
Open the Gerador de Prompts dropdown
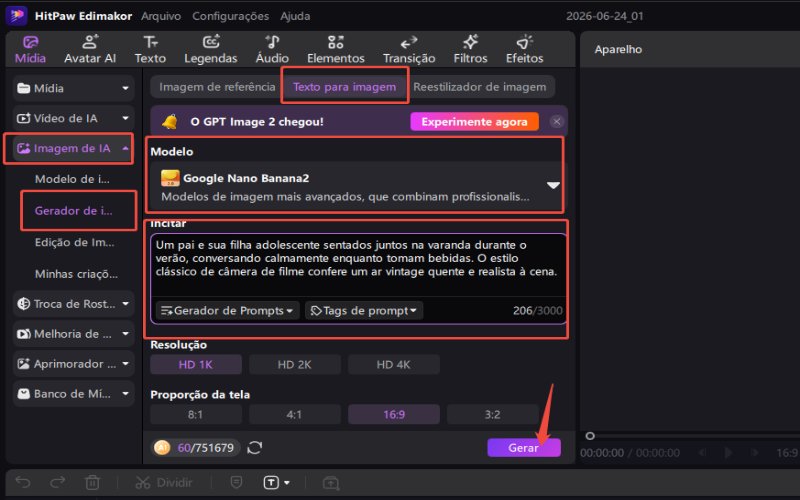[228, 311]
